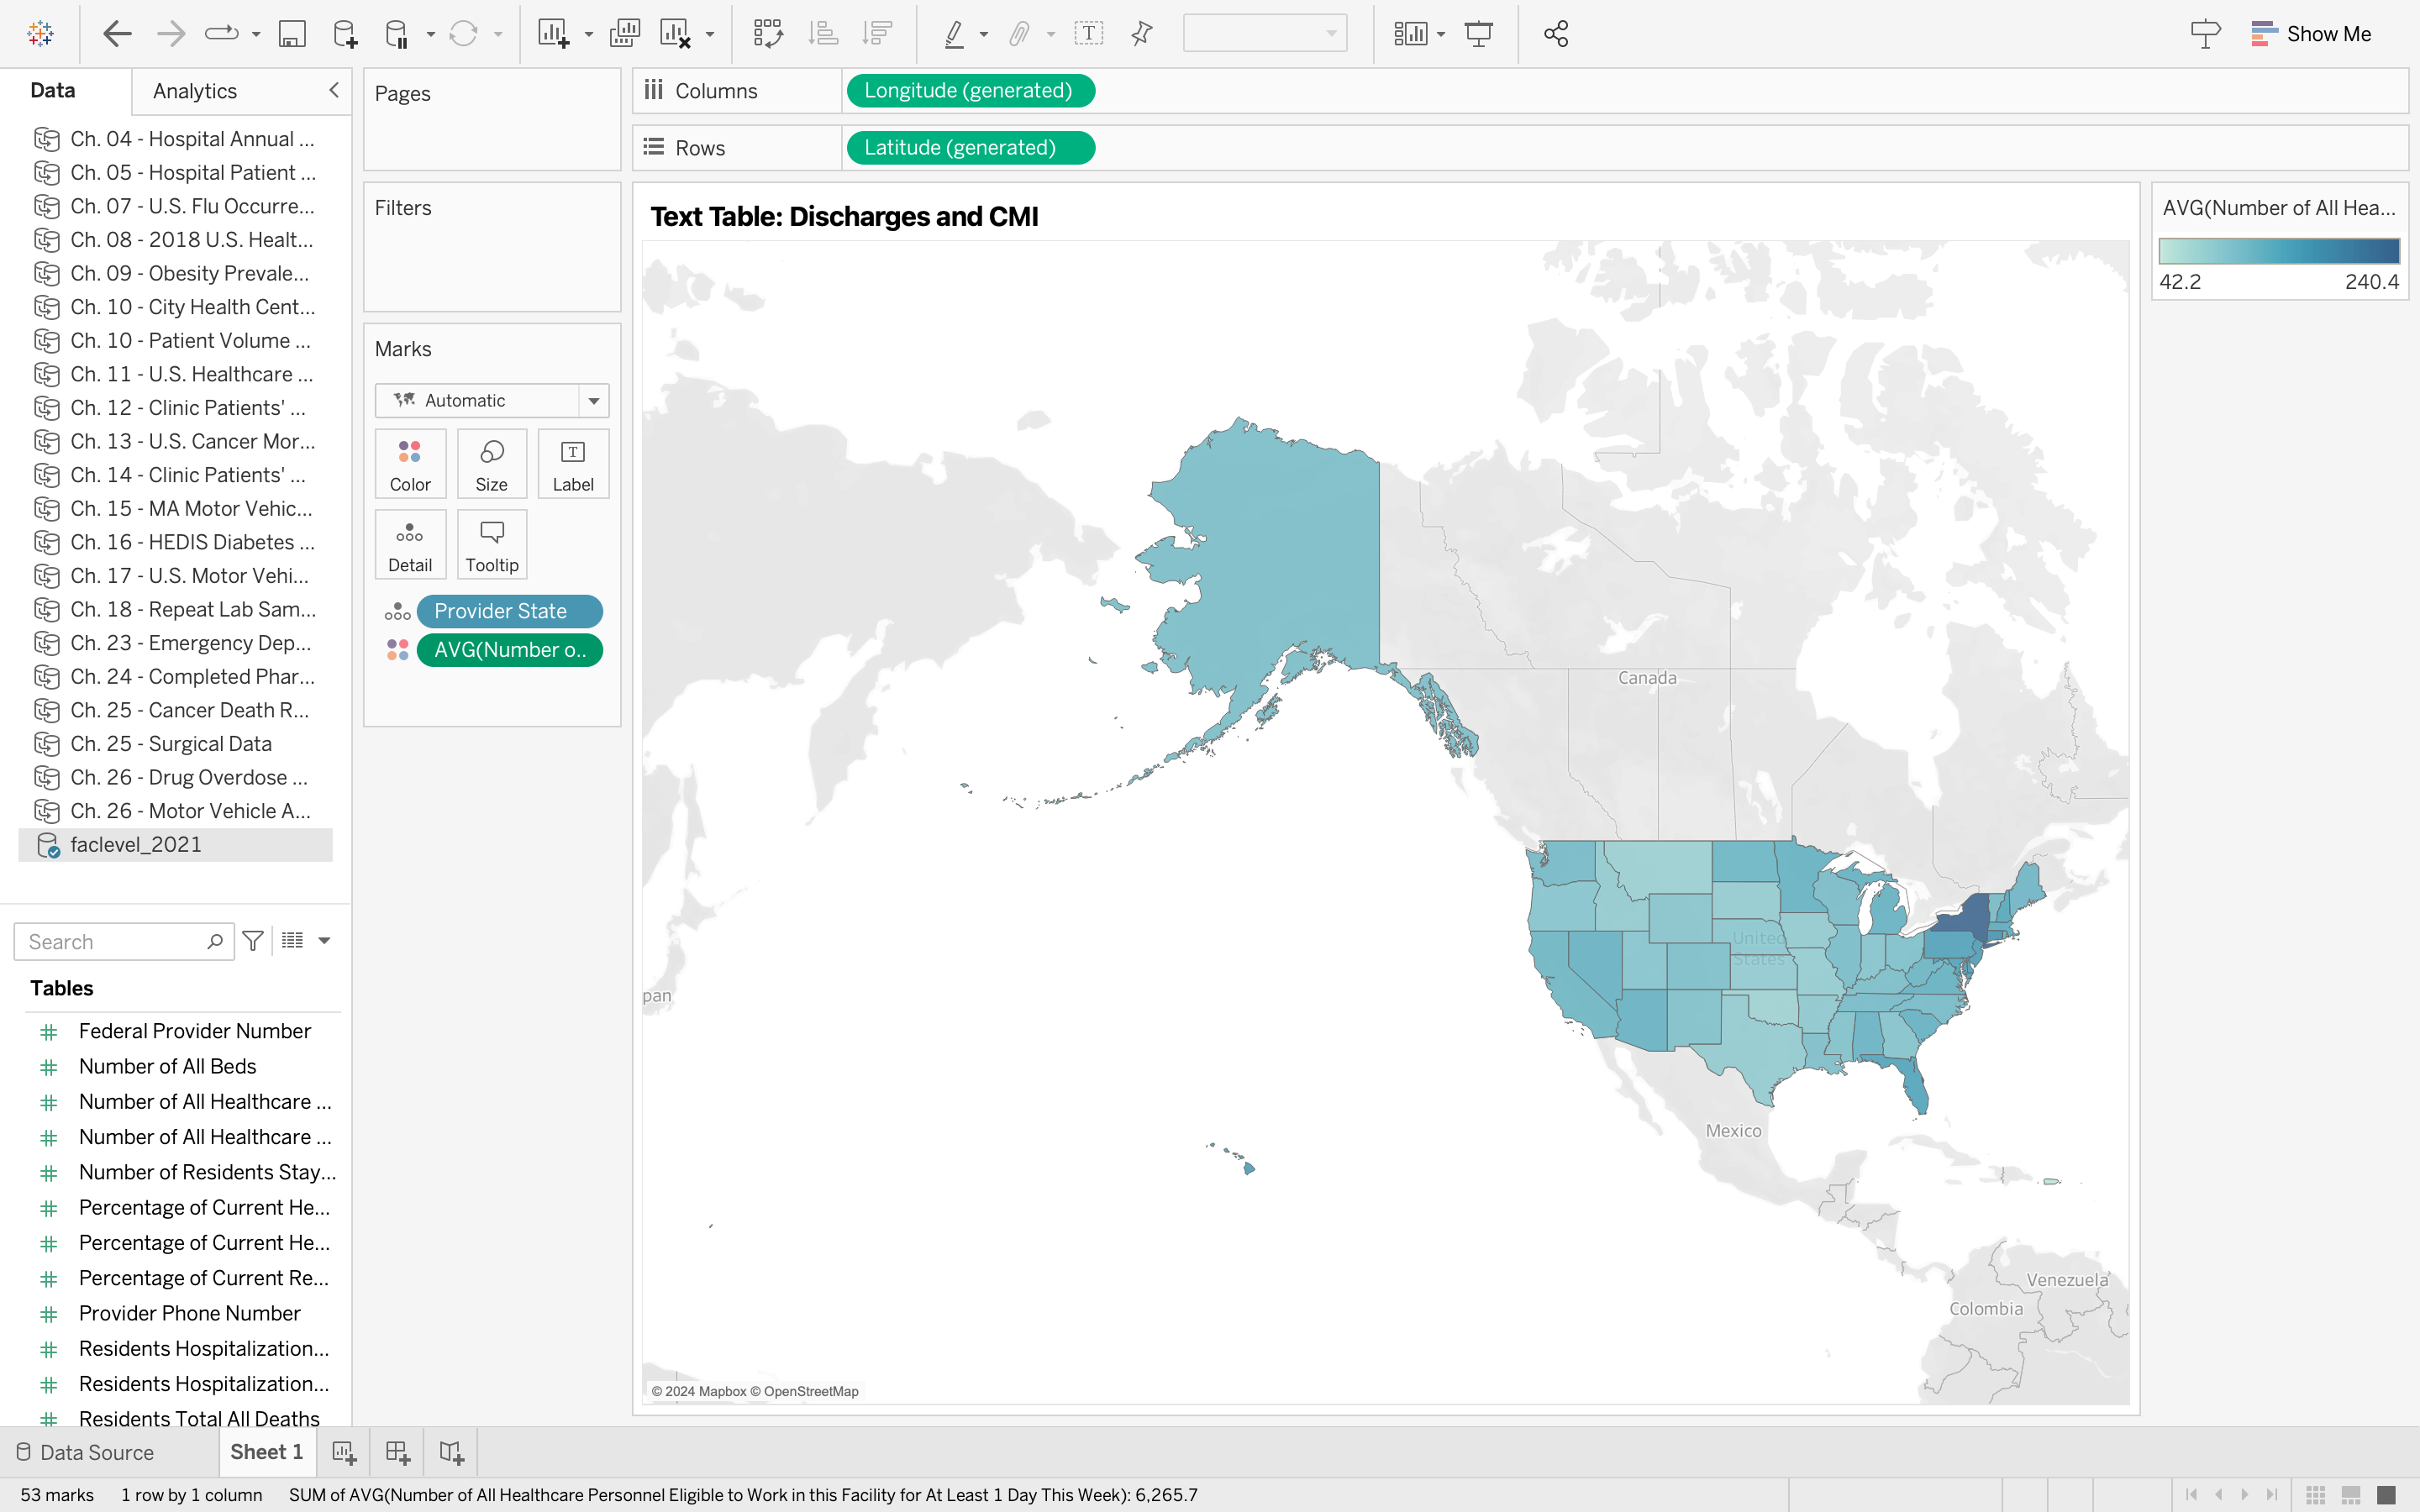Click the Share icon in toolbar

coord(1555,34)
